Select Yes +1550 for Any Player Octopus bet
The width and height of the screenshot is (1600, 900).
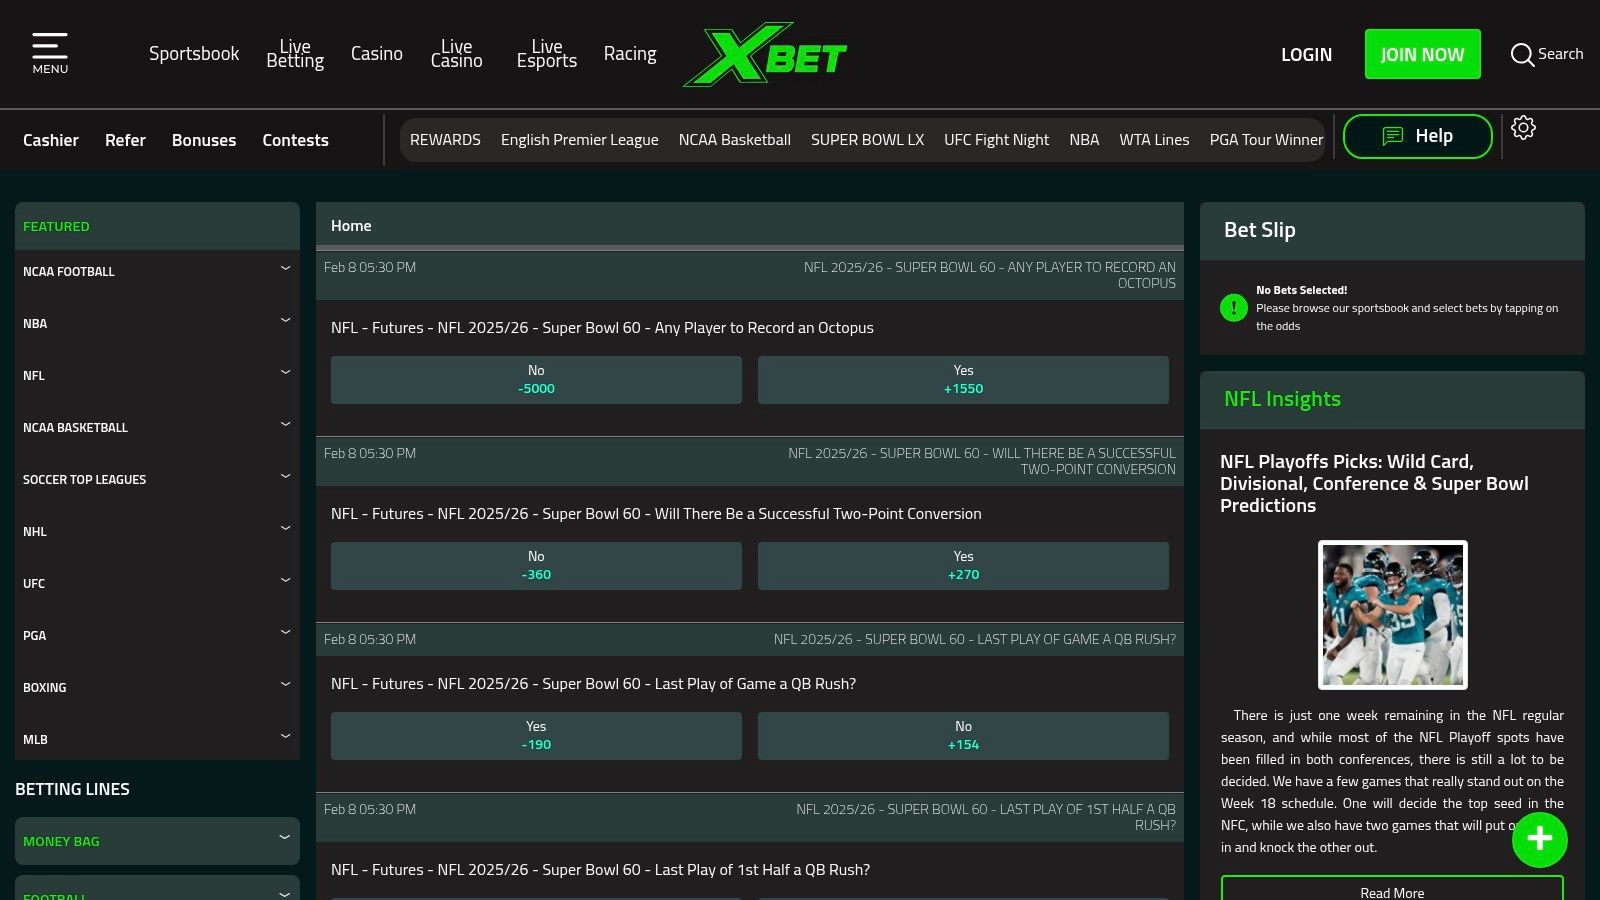click(x=962, y=379)
